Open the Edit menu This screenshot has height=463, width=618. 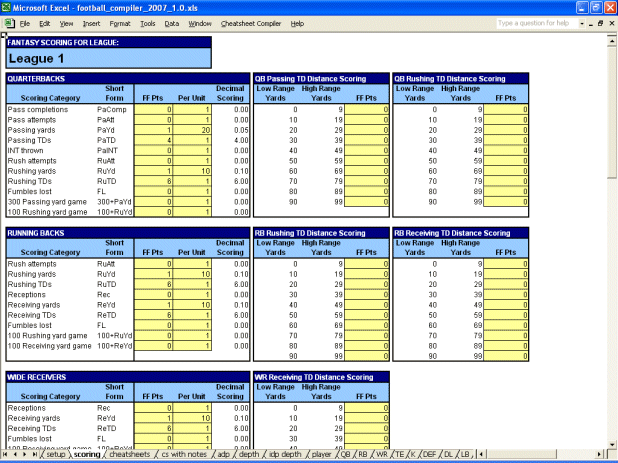tap(45, 24)
